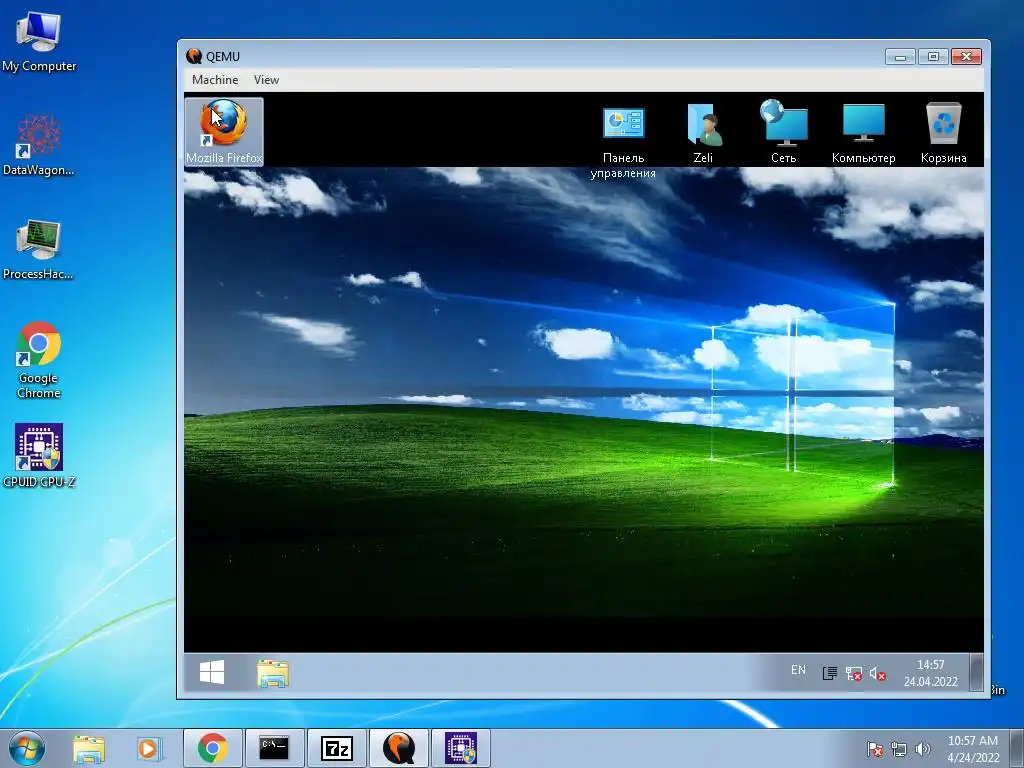Screen dimensions: 1024x768
Task: Click host Action Center flag icon
Action: (874, 749)
